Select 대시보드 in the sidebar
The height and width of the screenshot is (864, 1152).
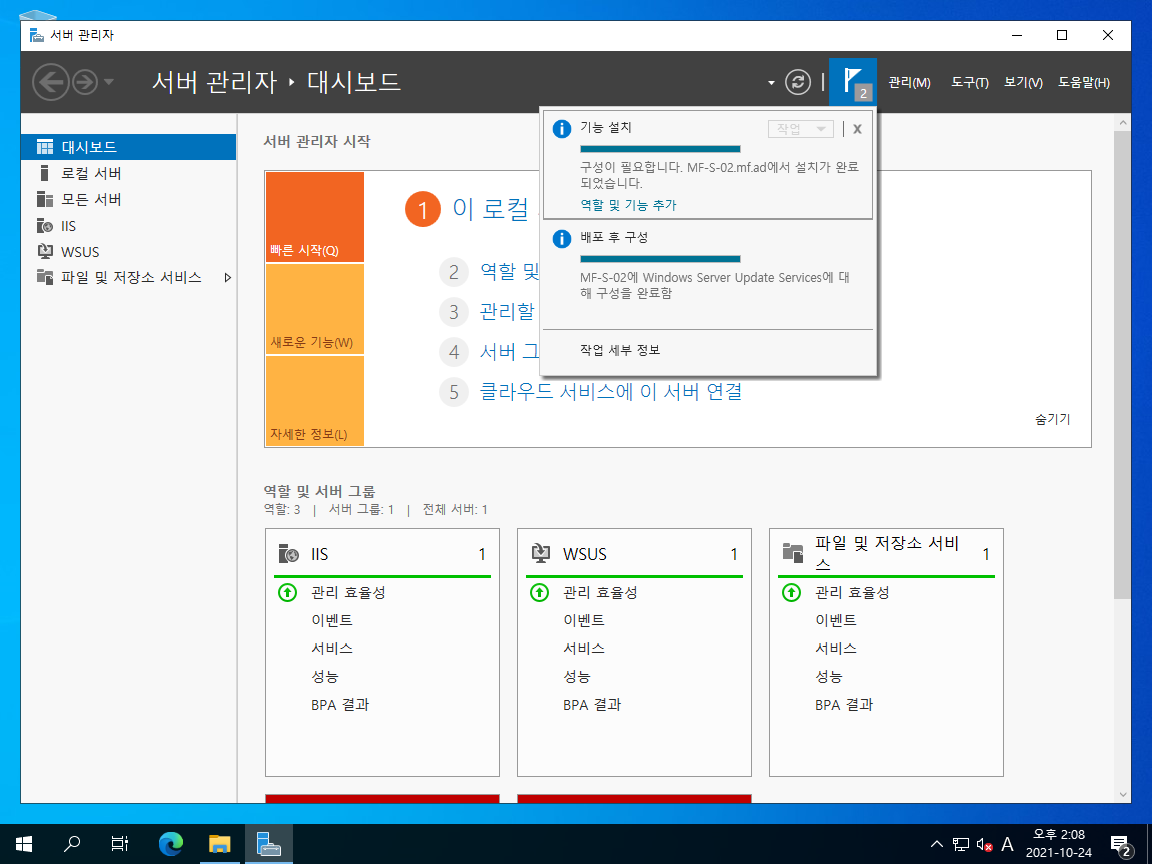click(x=129, y=147)
